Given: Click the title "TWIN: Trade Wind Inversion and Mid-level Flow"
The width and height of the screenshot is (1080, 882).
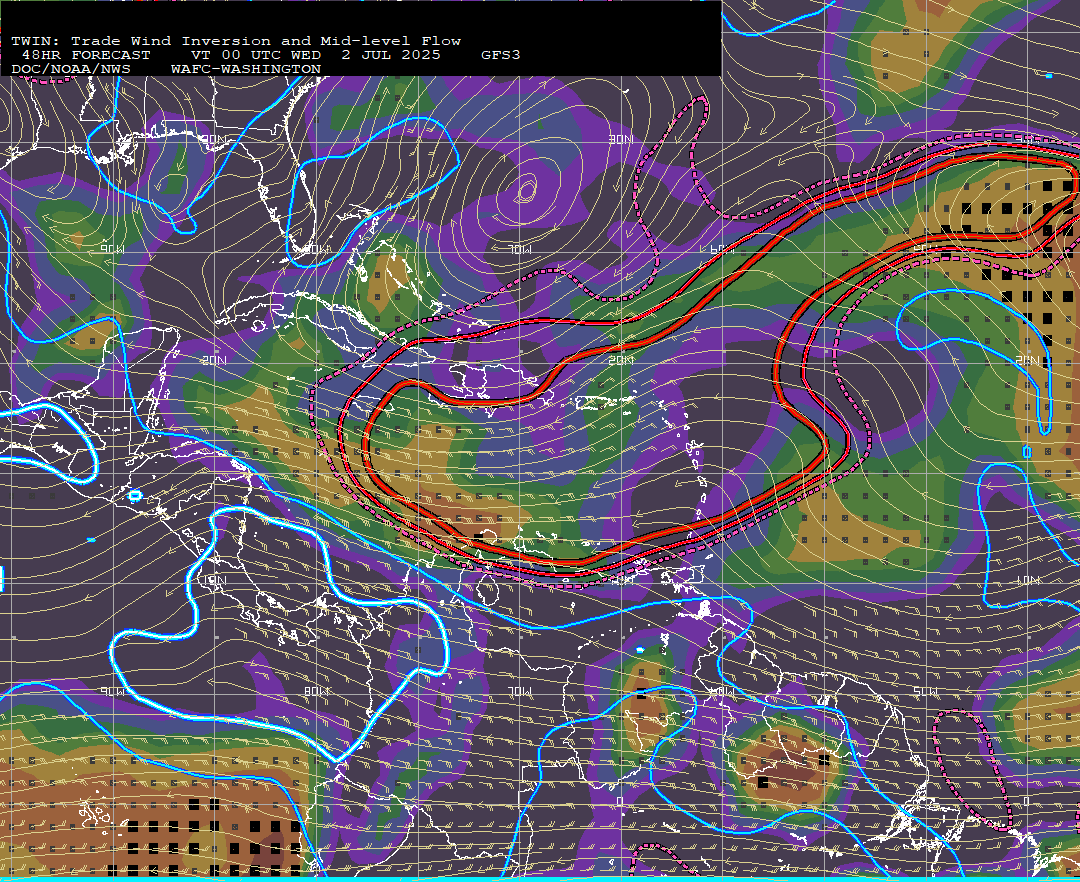Looking at the screenshot, I should (x=236, y=41).
